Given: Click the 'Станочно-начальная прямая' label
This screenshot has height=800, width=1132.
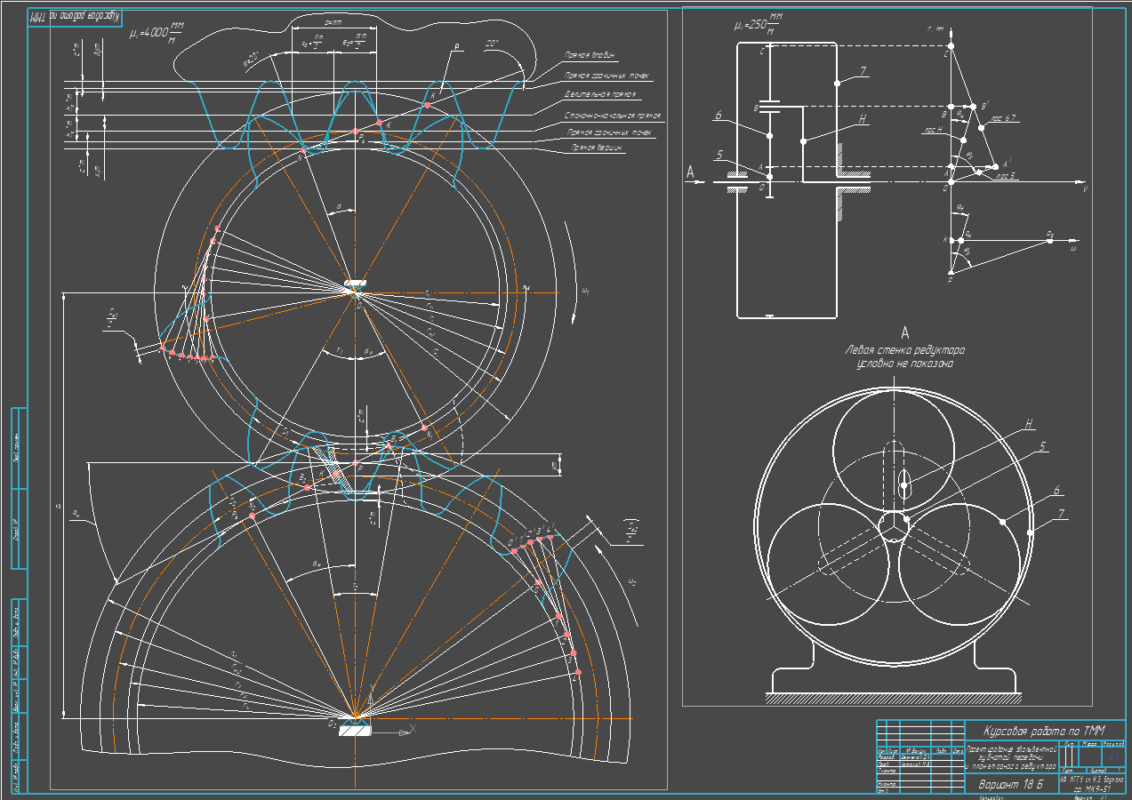Looking at the screenshot, I should [x=612, y=116].
